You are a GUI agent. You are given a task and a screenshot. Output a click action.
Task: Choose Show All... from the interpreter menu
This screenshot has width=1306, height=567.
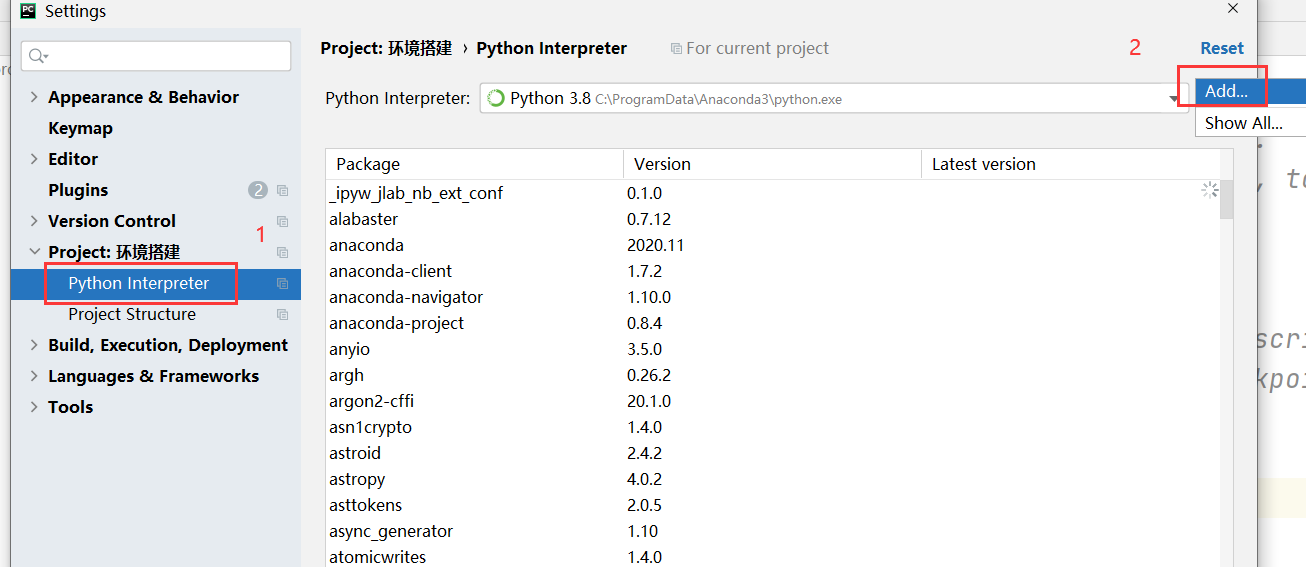click(x=1250, y=123)
